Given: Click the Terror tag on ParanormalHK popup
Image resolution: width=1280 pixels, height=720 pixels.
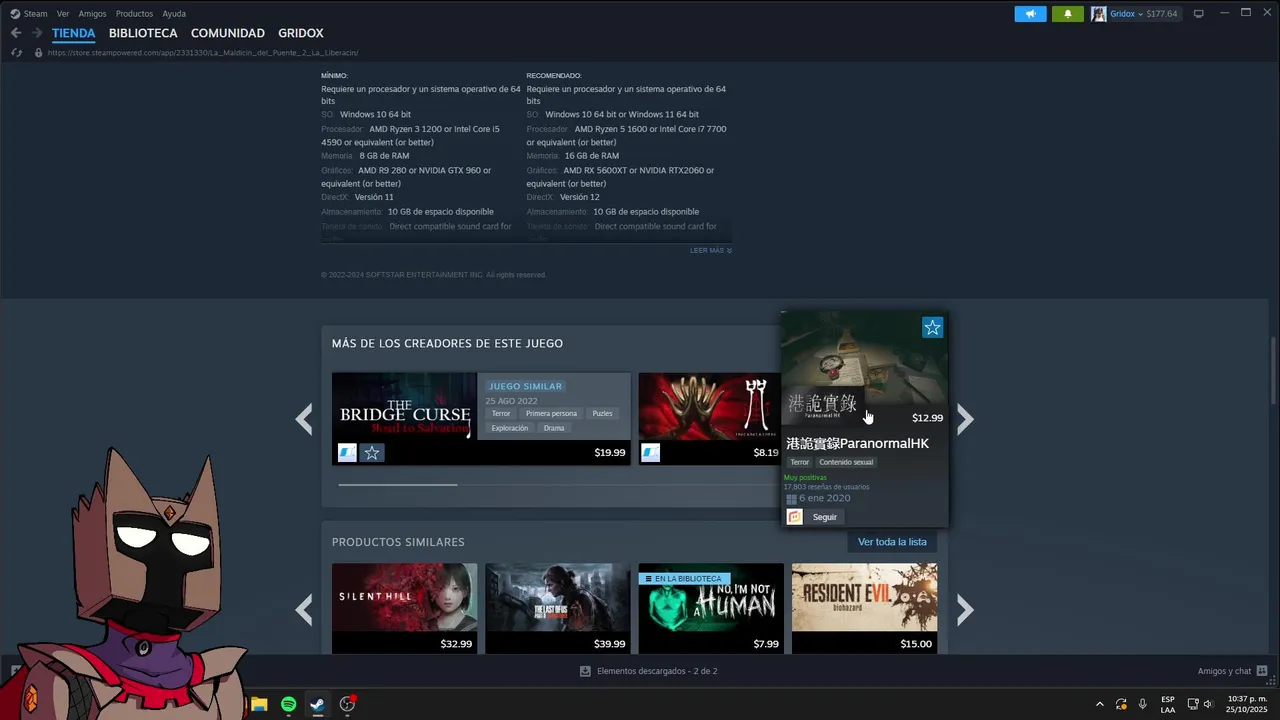Looking at the screenshot, I should point(799,462).
